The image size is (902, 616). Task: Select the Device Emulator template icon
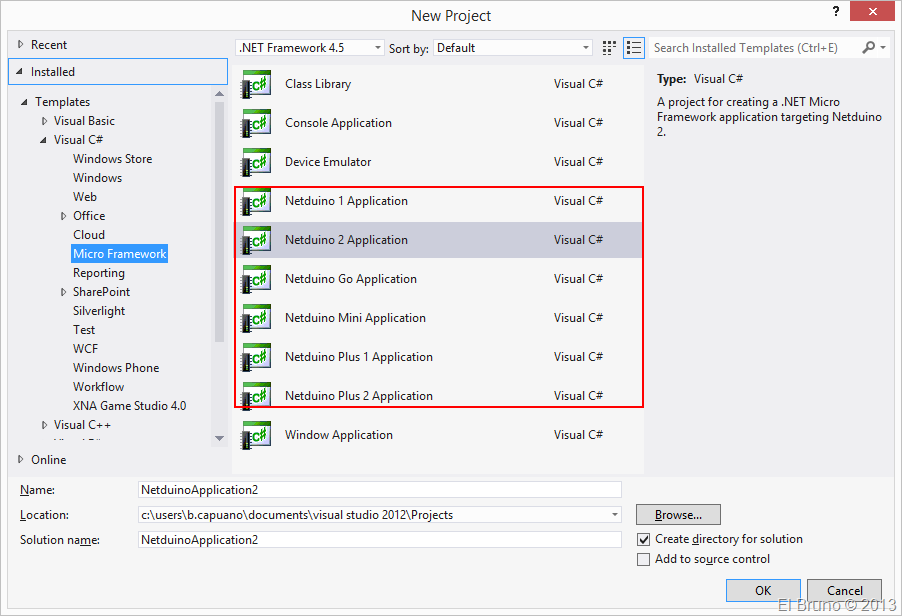click(256, 163)
